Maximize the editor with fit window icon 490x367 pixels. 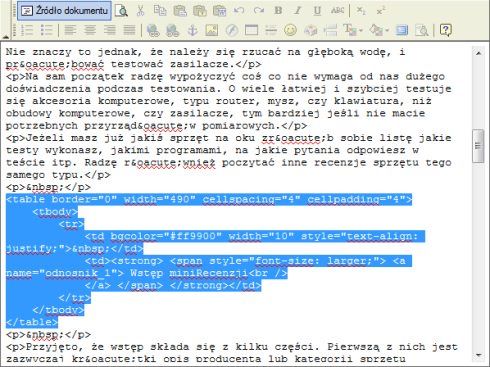pos(402,30)
